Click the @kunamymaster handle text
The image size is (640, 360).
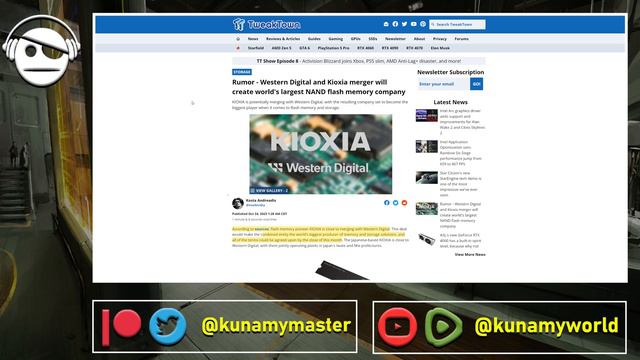pos(276,326)
